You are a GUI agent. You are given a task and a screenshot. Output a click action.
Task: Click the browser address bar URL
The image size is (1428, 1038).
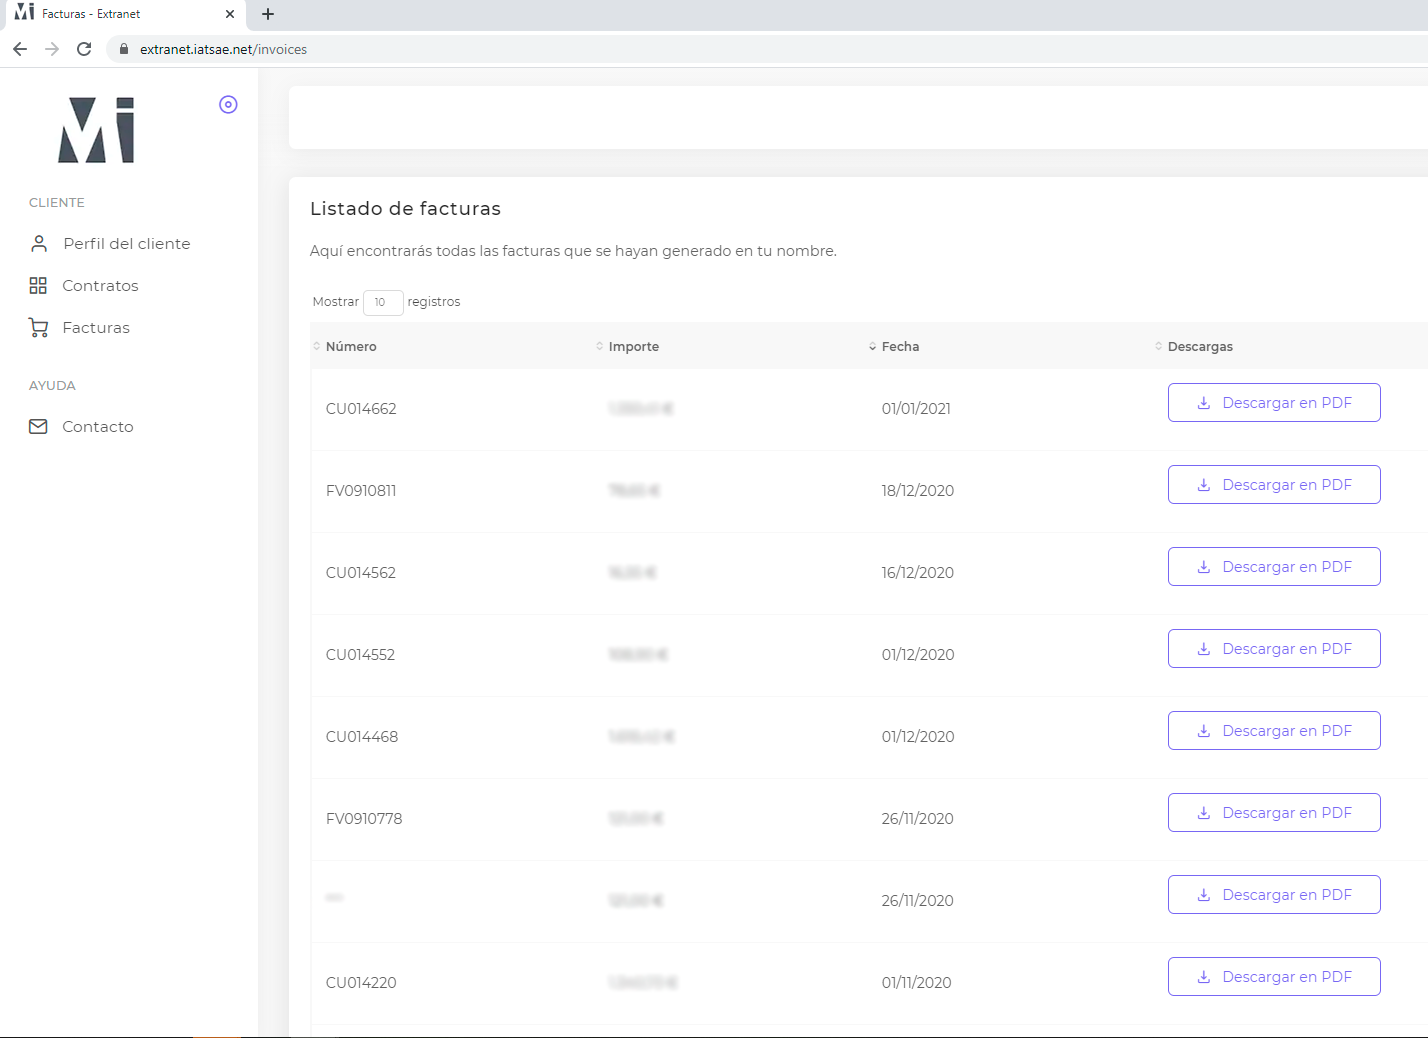coord(223,49)
